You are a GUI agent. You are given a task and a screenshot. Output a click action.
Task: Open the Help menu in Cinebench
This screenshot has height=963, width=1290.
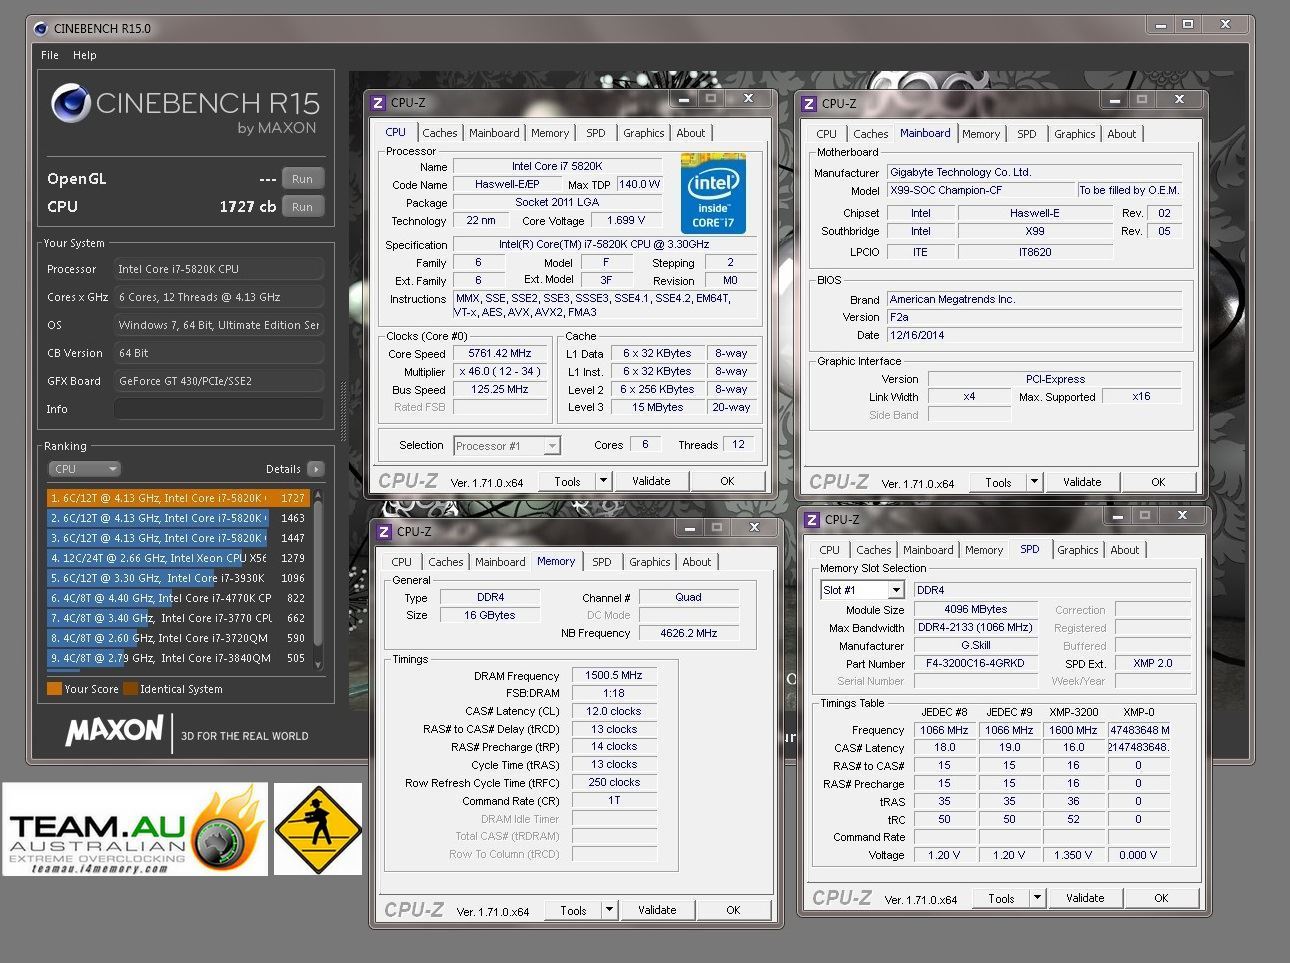(x=85, y=55)
